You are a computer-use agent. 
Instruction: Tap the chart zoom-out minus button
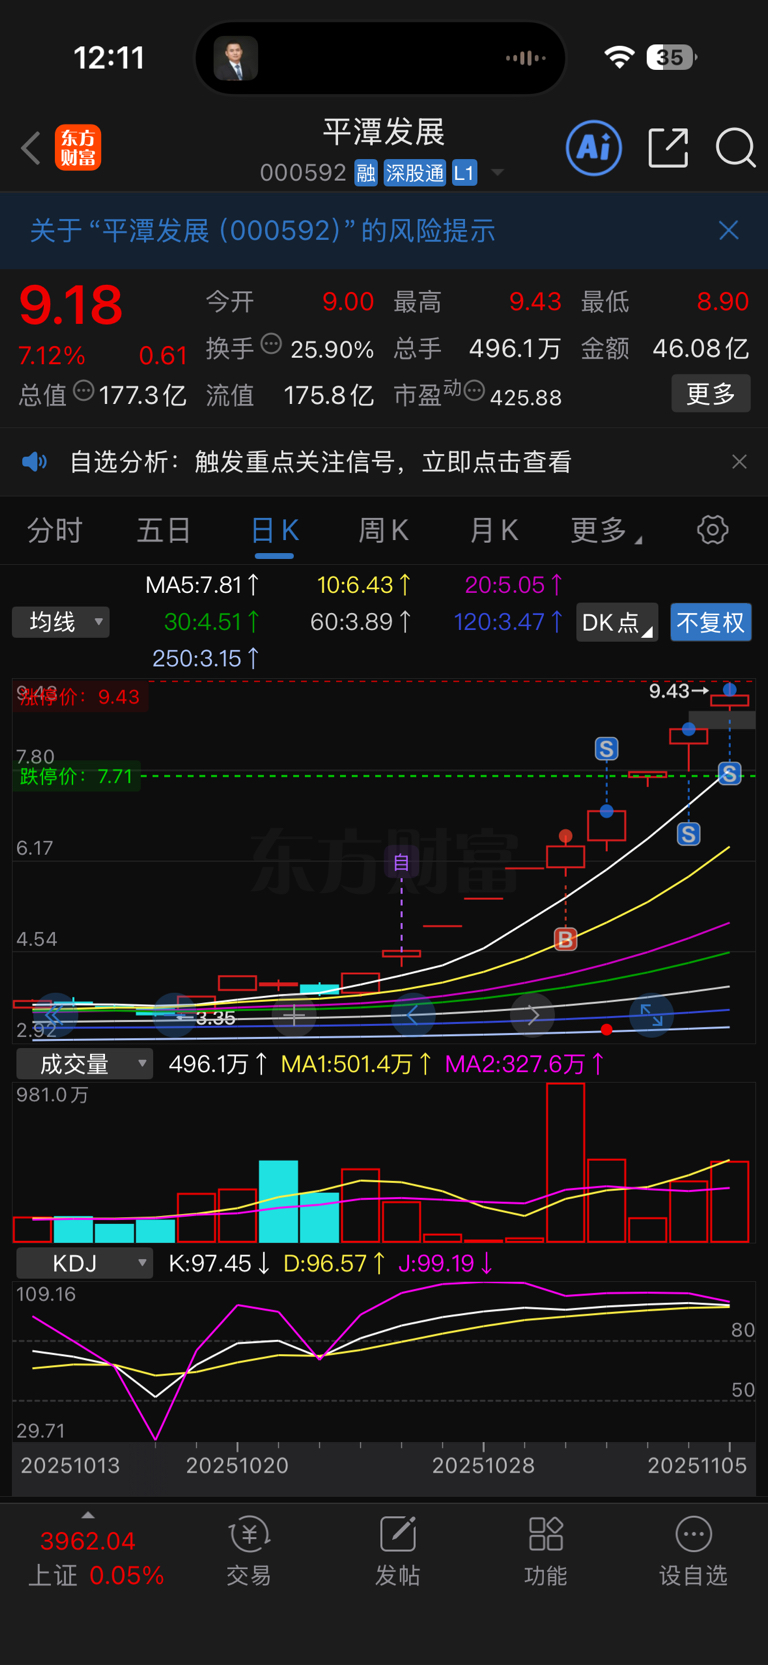tap(176, 1015)
